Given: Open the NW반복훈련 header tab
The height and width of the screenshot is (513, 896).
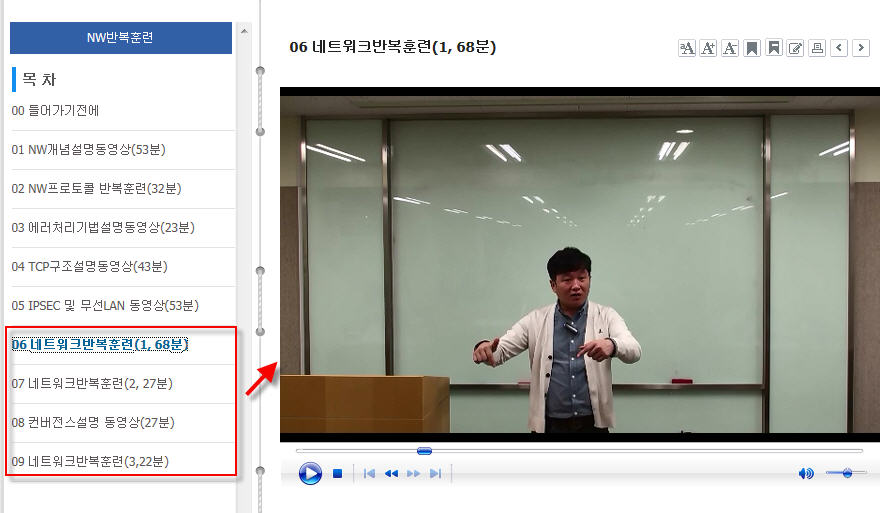Looking at the screenshot, I should 121,38.
